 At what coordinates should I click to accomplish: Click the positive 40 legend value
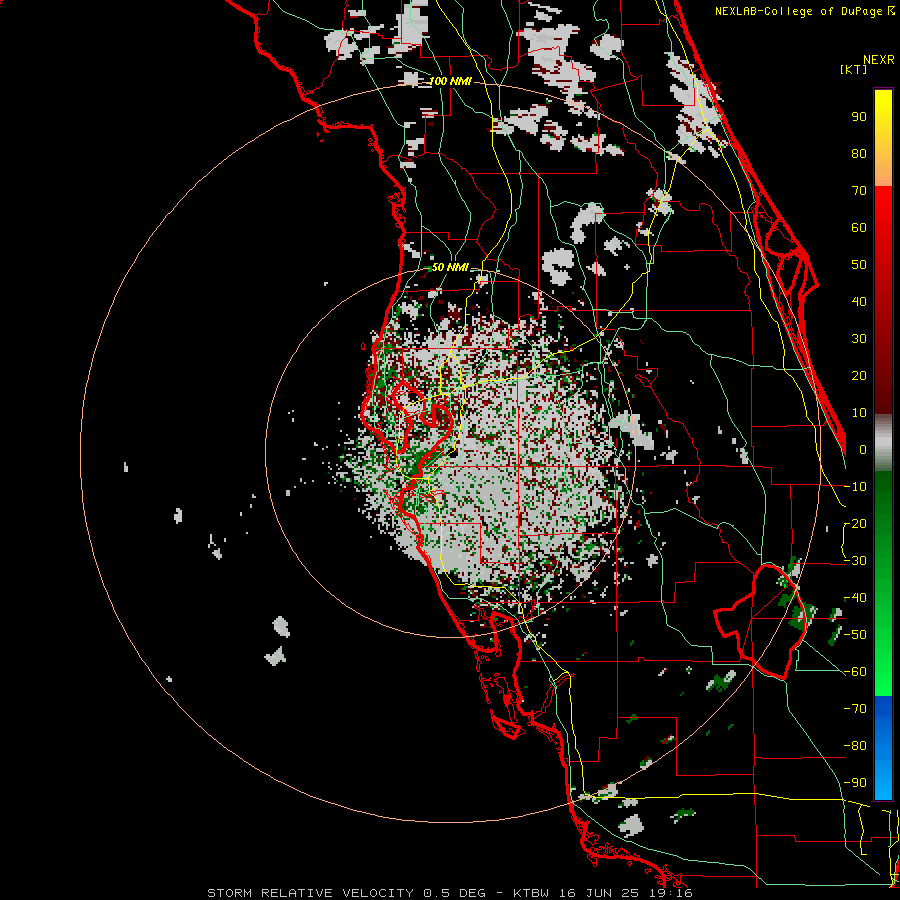[859, 301]
